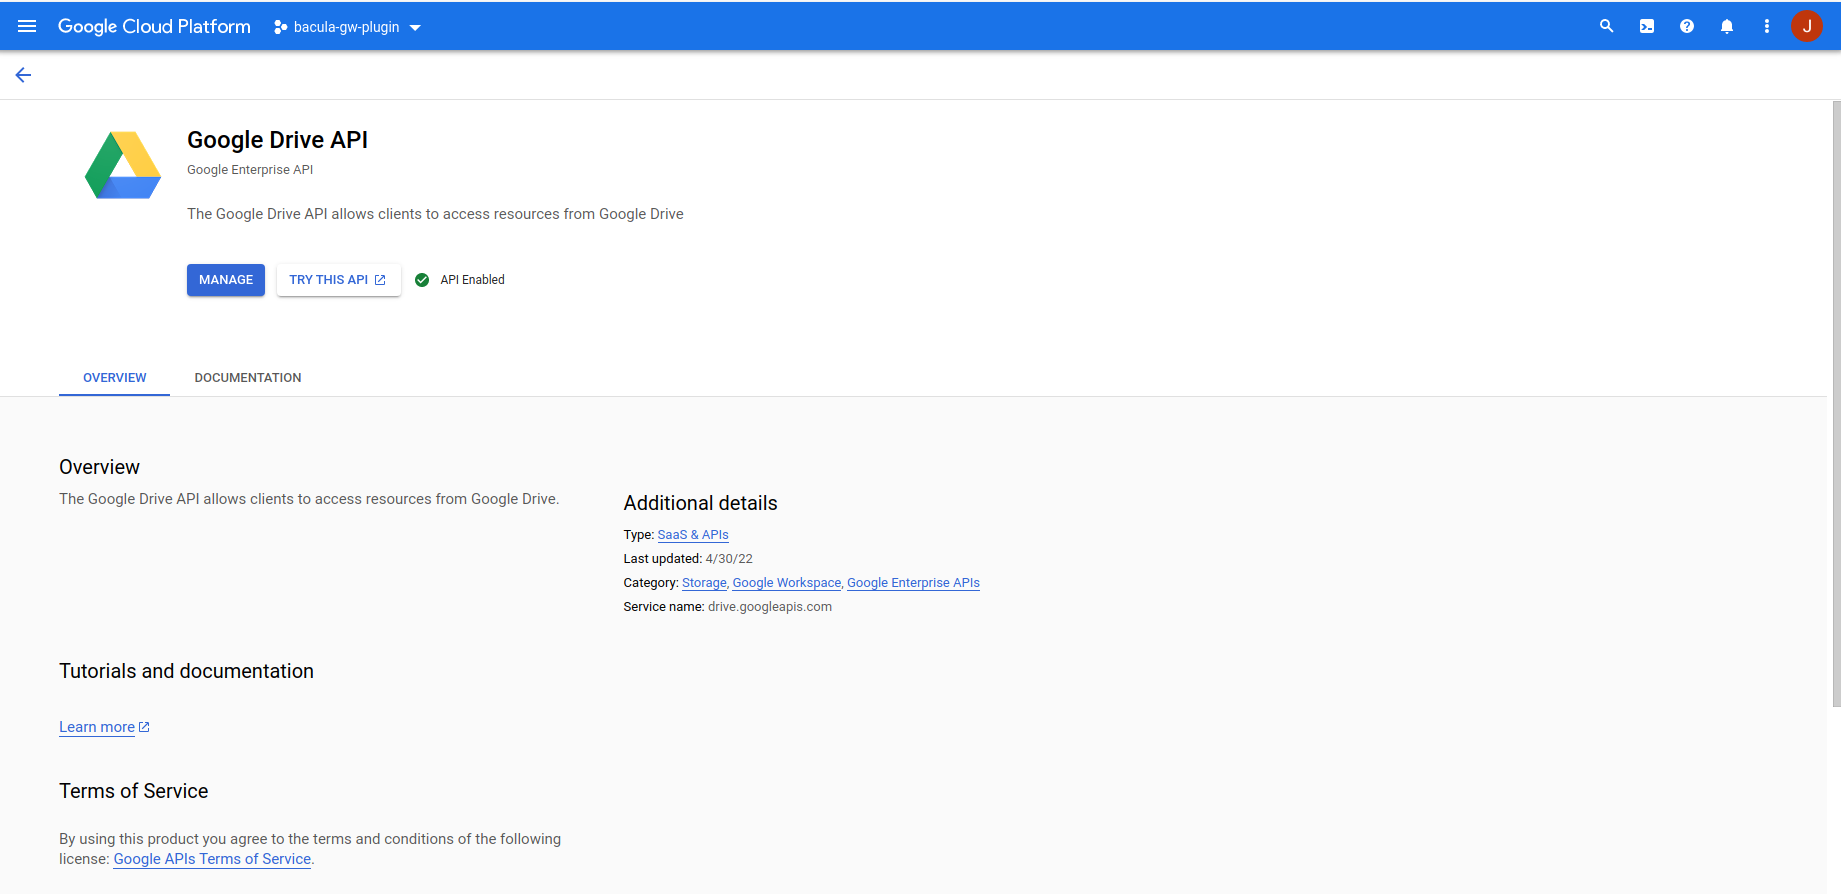This screenshot has height=894, width=1841.
Task: Open the search magnifier icon
Action: 1606,26
